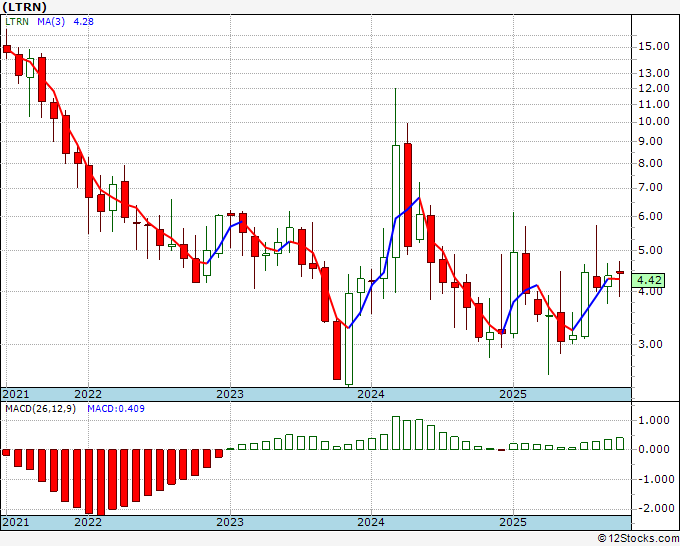Click the tallest green MACD histogram bar

click(396, 433)
